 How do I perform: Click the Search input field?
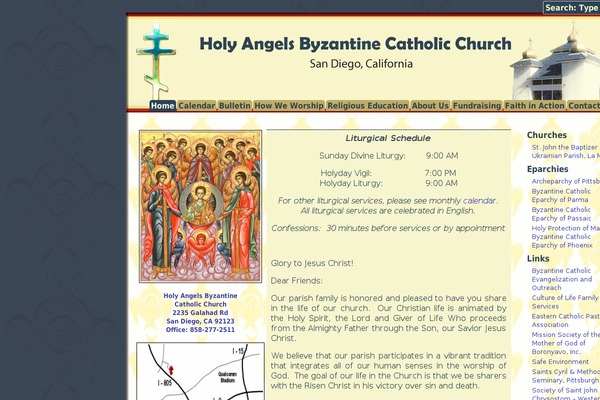point(572,8)
